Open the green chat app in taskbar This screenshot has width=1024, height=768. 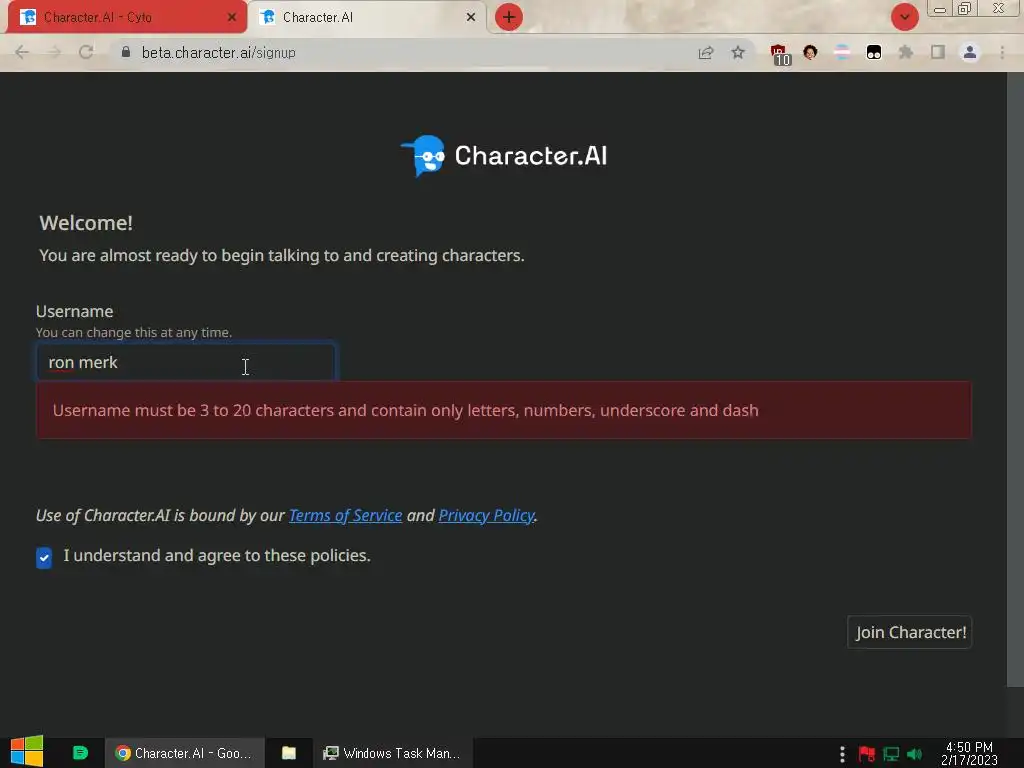(80, 753)
